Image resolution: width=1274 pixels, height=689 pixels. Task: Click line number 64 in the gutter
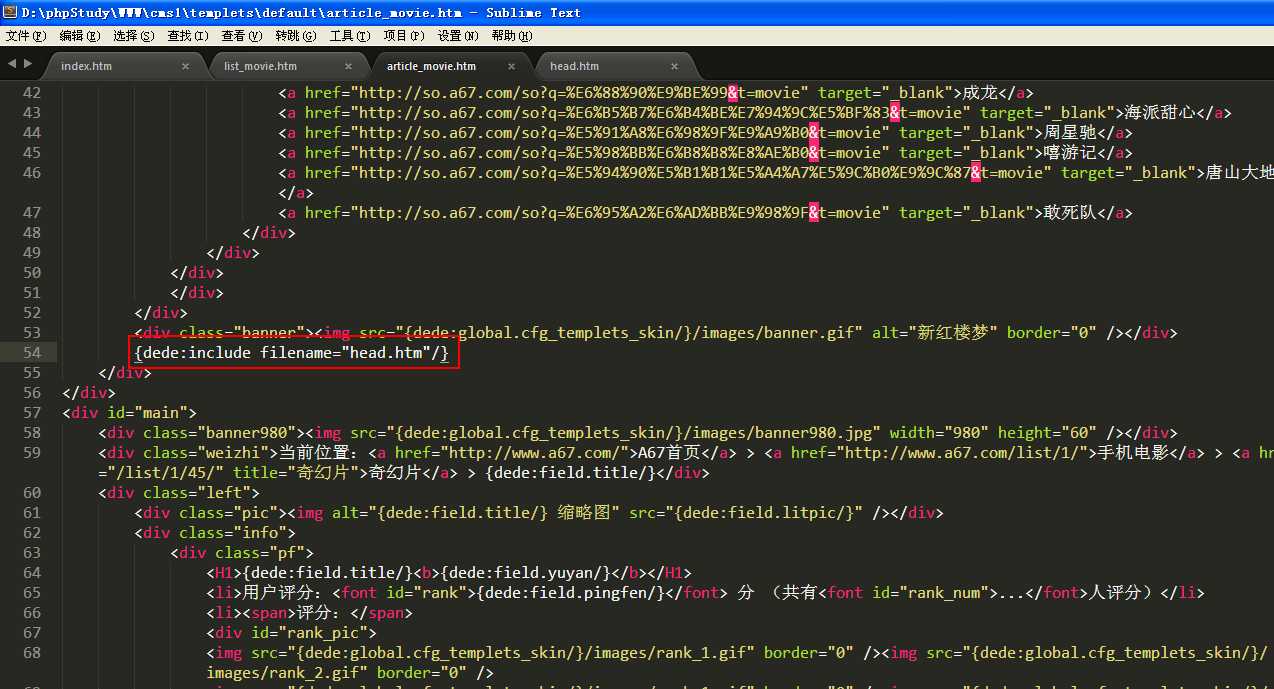[x=31, y=573]
